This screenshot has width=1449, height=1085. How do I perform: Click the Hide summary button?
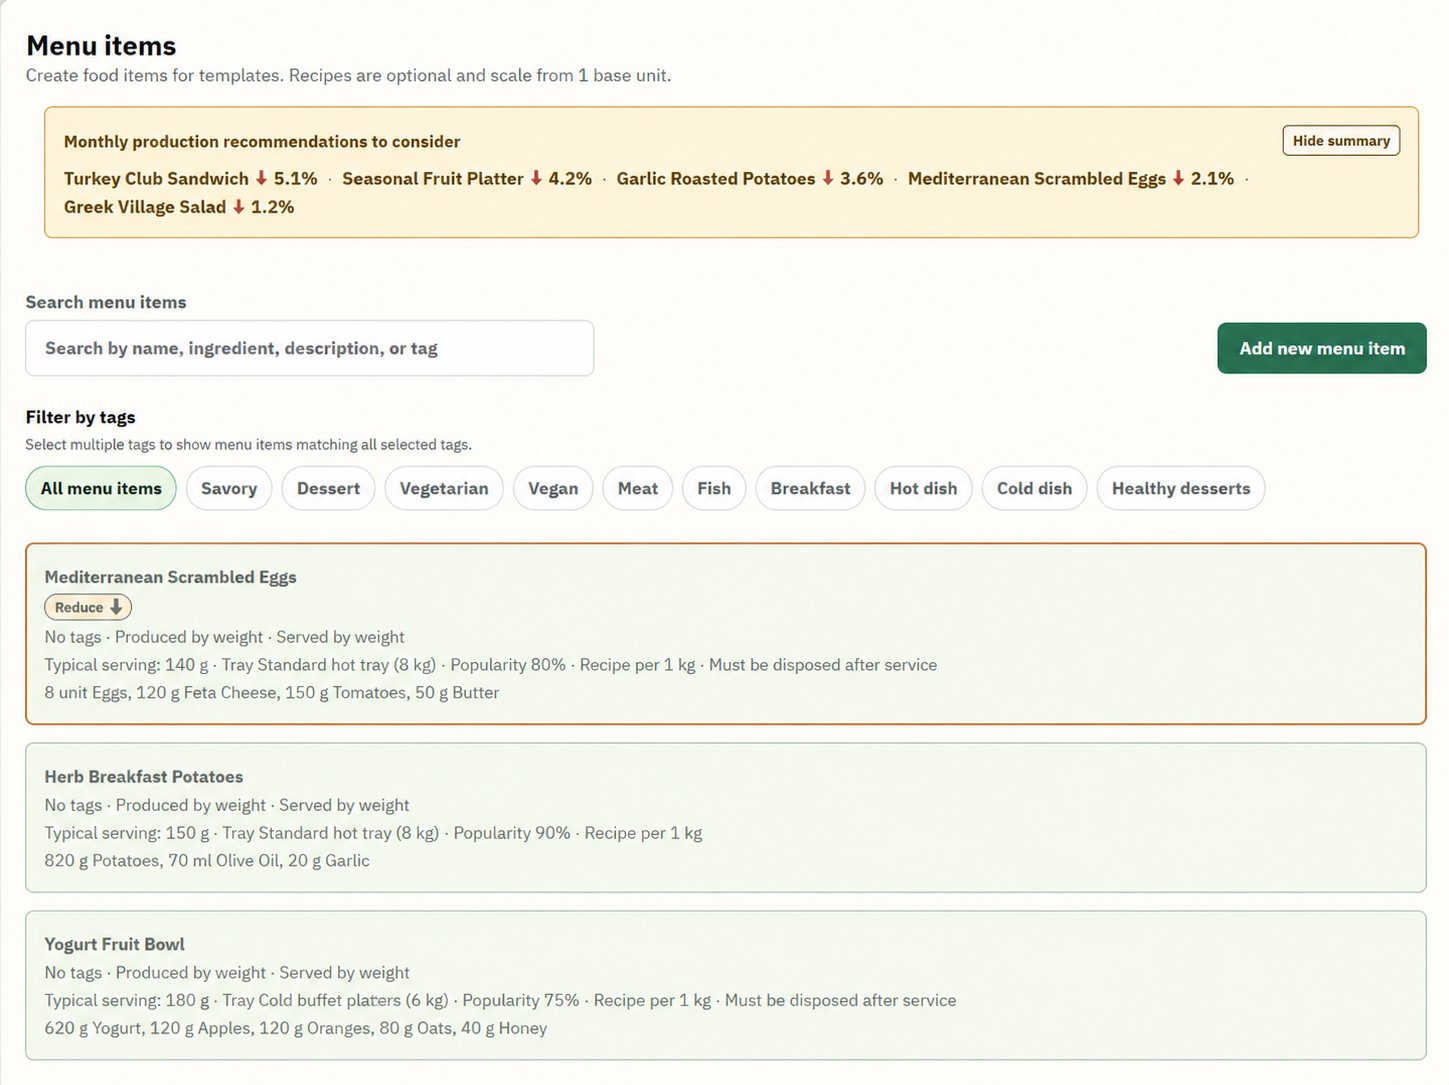click(1341, 141)
